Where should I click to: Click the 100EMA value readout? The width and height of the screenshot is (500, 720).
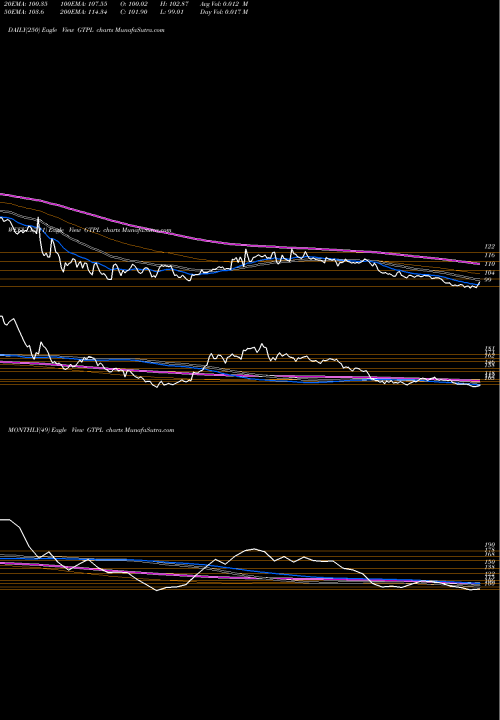click(x=83, y=4)
